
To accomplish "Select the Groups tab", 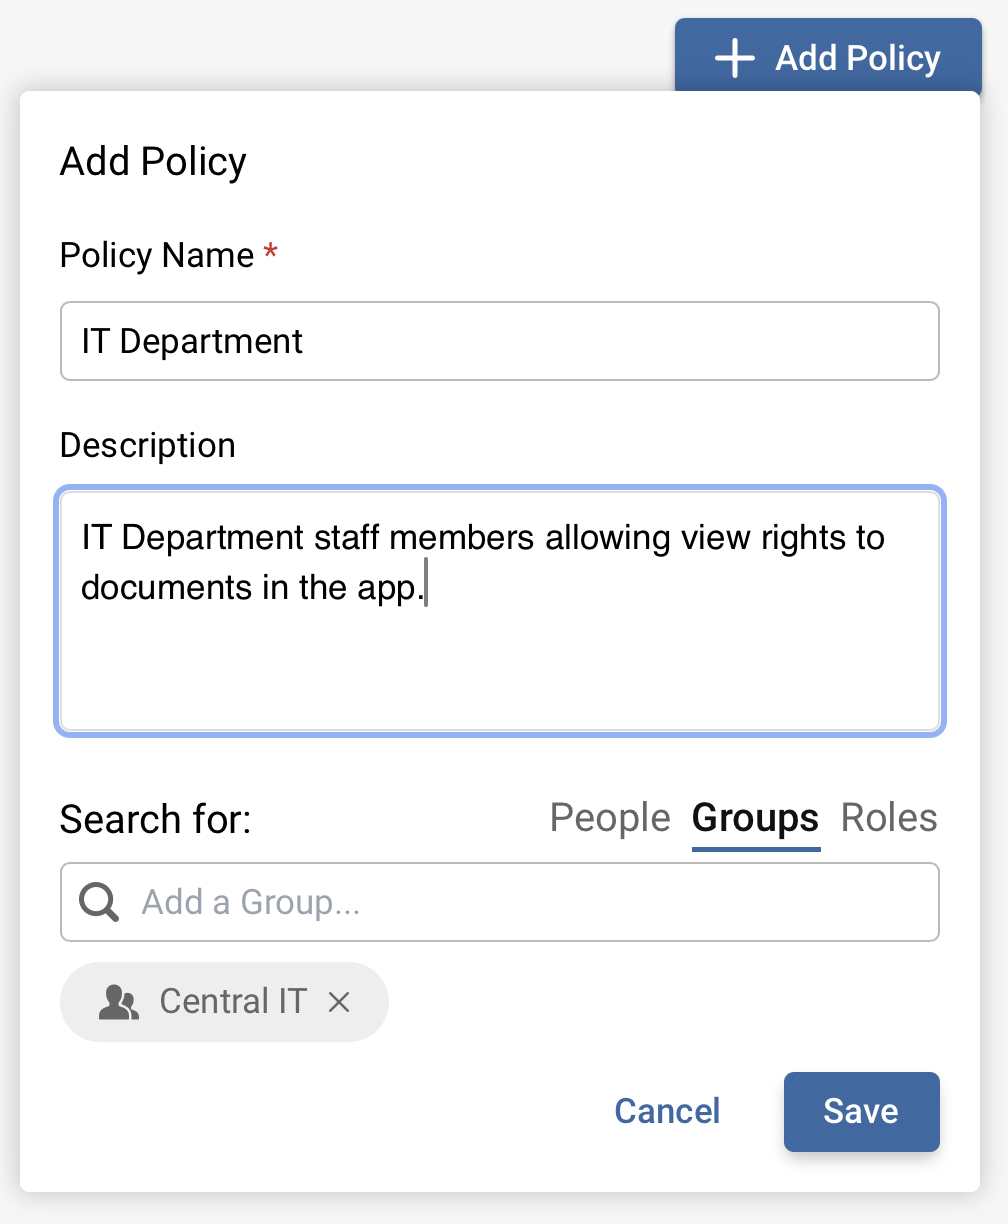I will [x=754, y=817].
